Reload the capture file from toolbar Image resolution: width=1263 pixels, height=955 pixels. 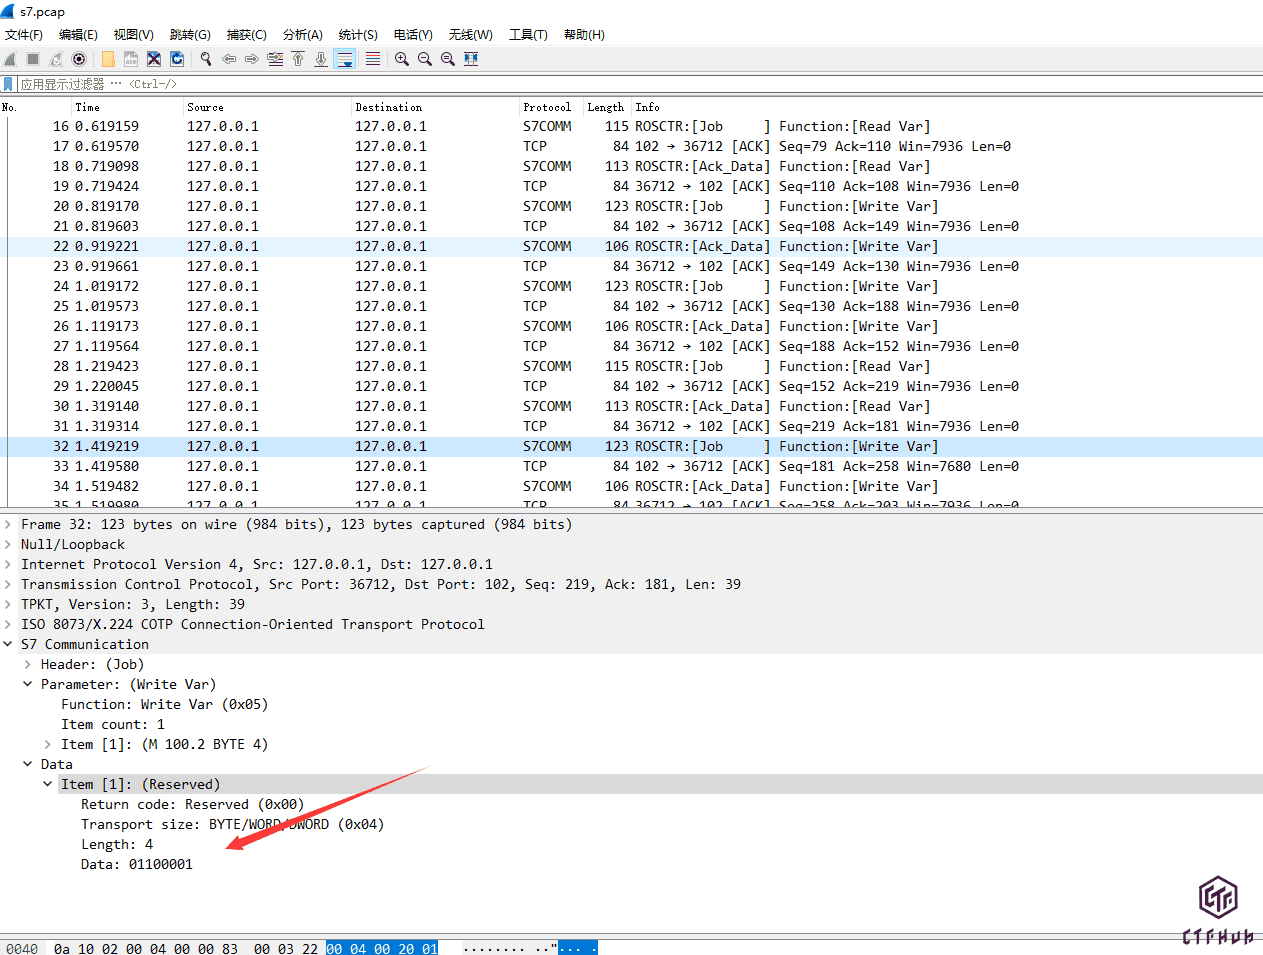(177, 59)
